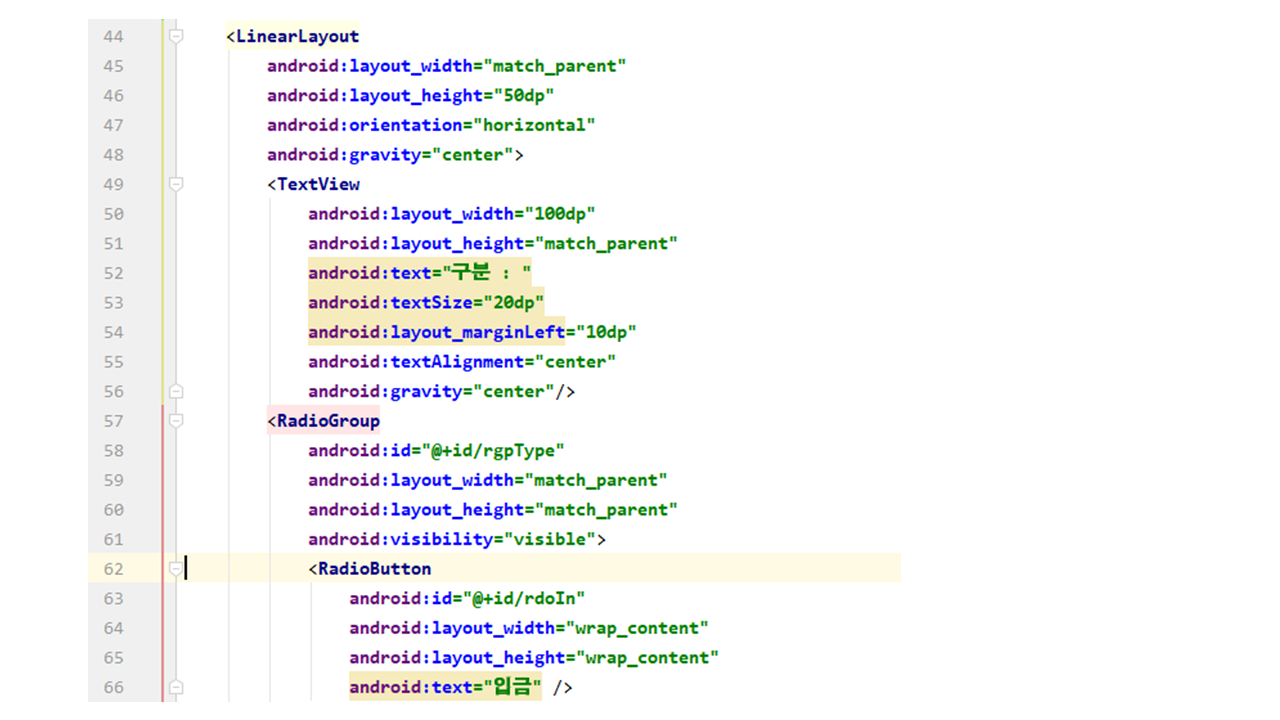Click the fold end marker on line 66
The width and height of the screenshot is (1280, 720).
pyautogui.click(x=176, y=687)
